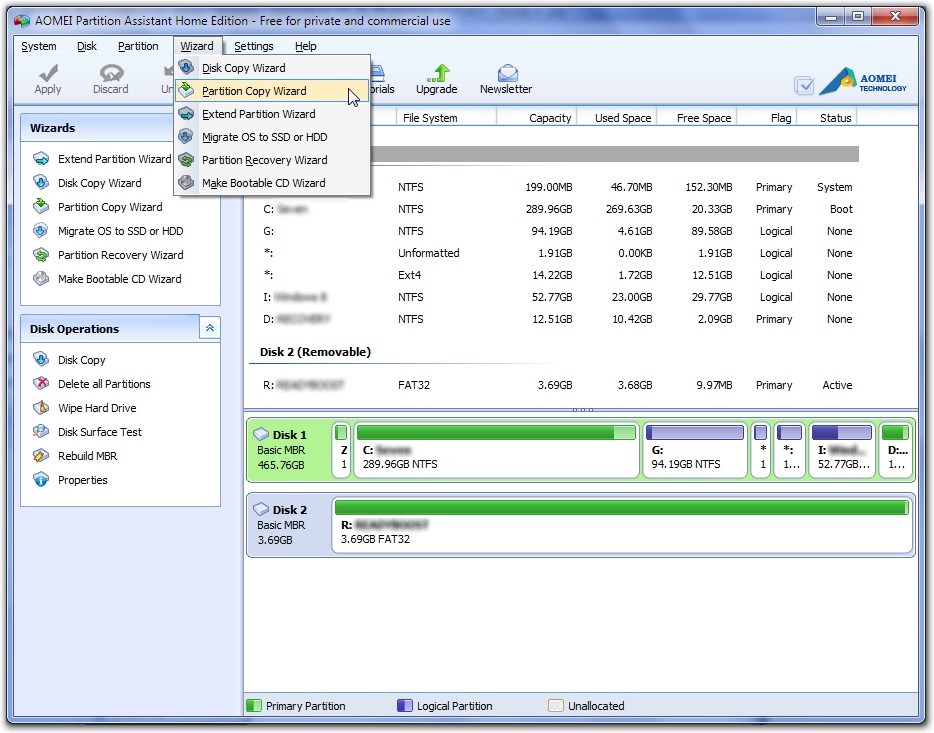Select the Ext4 14.22GB partition row
This screenshot has width=934, height=733.
554,275
